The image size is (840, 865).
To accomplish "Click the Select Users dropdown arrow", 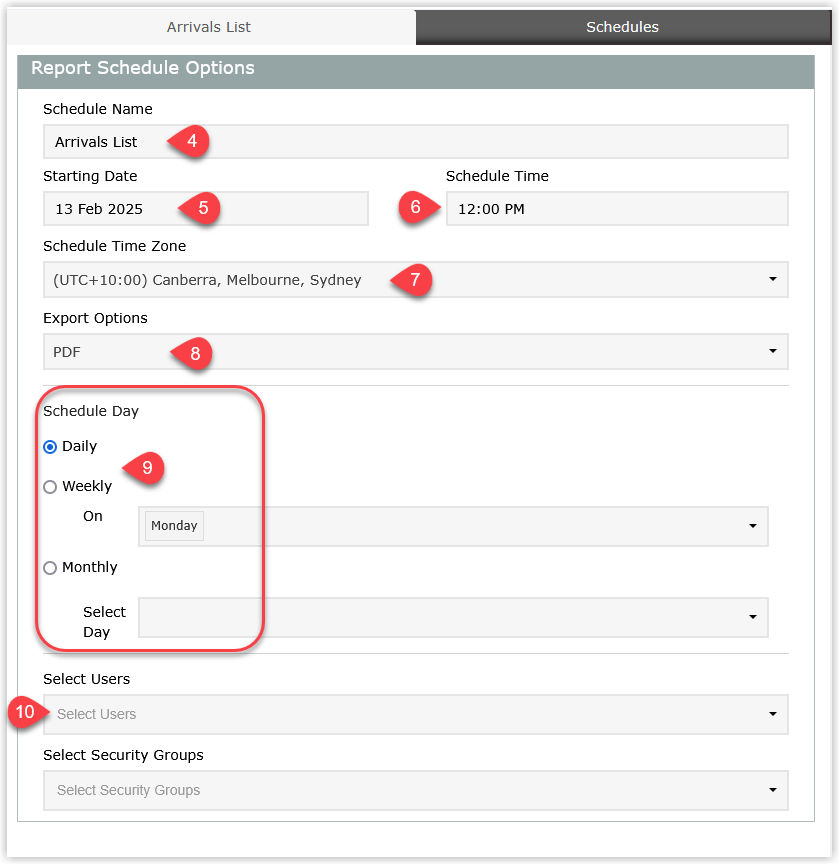I will 773,714.
